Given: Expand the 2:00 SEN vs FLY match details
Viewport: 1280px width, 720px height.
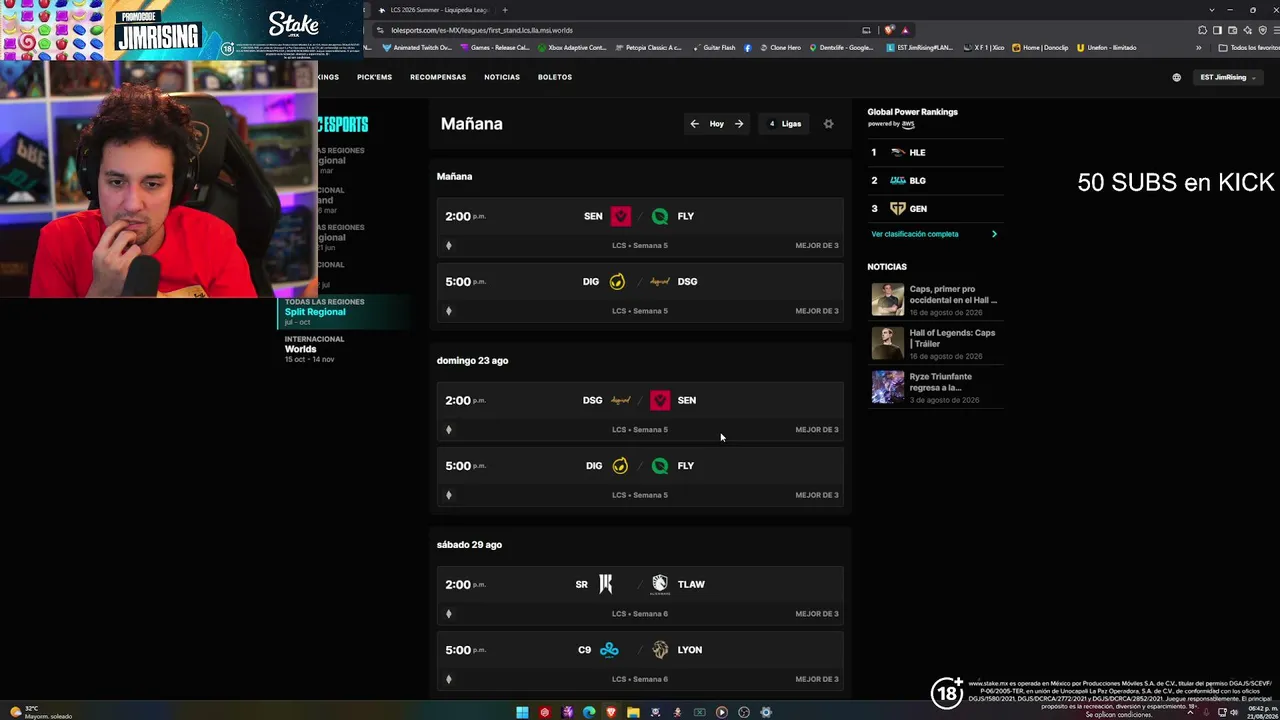Looking at the screenshot, I should tap(448, 245).
